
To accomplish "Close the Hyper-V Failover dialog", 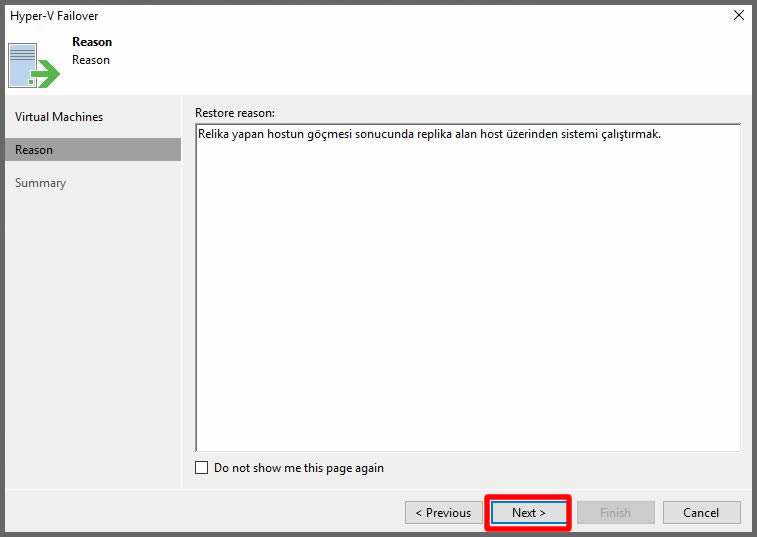I will click(738, 15).
